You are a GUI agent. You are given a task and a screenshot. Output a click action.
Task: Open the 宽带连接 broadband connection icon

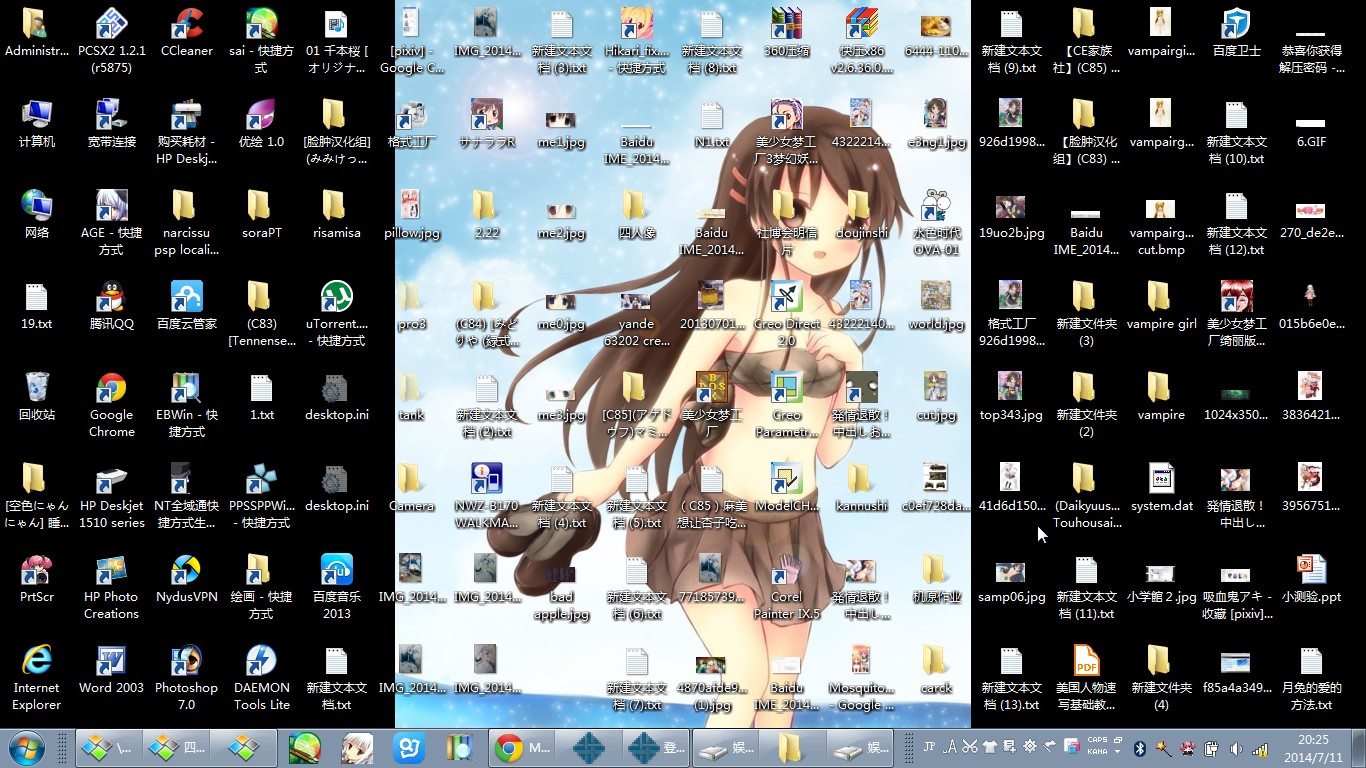[x=111, y=114]
